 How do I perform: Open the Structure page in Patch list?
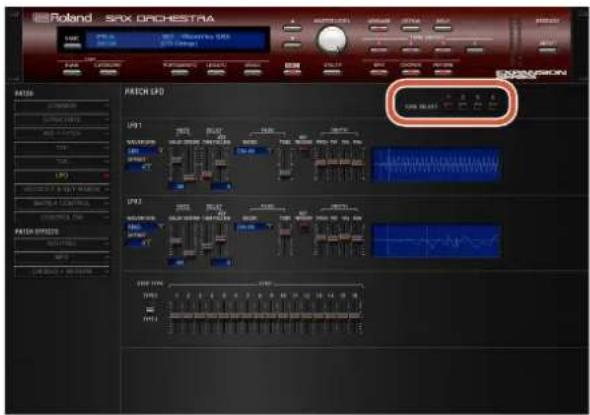62,120
